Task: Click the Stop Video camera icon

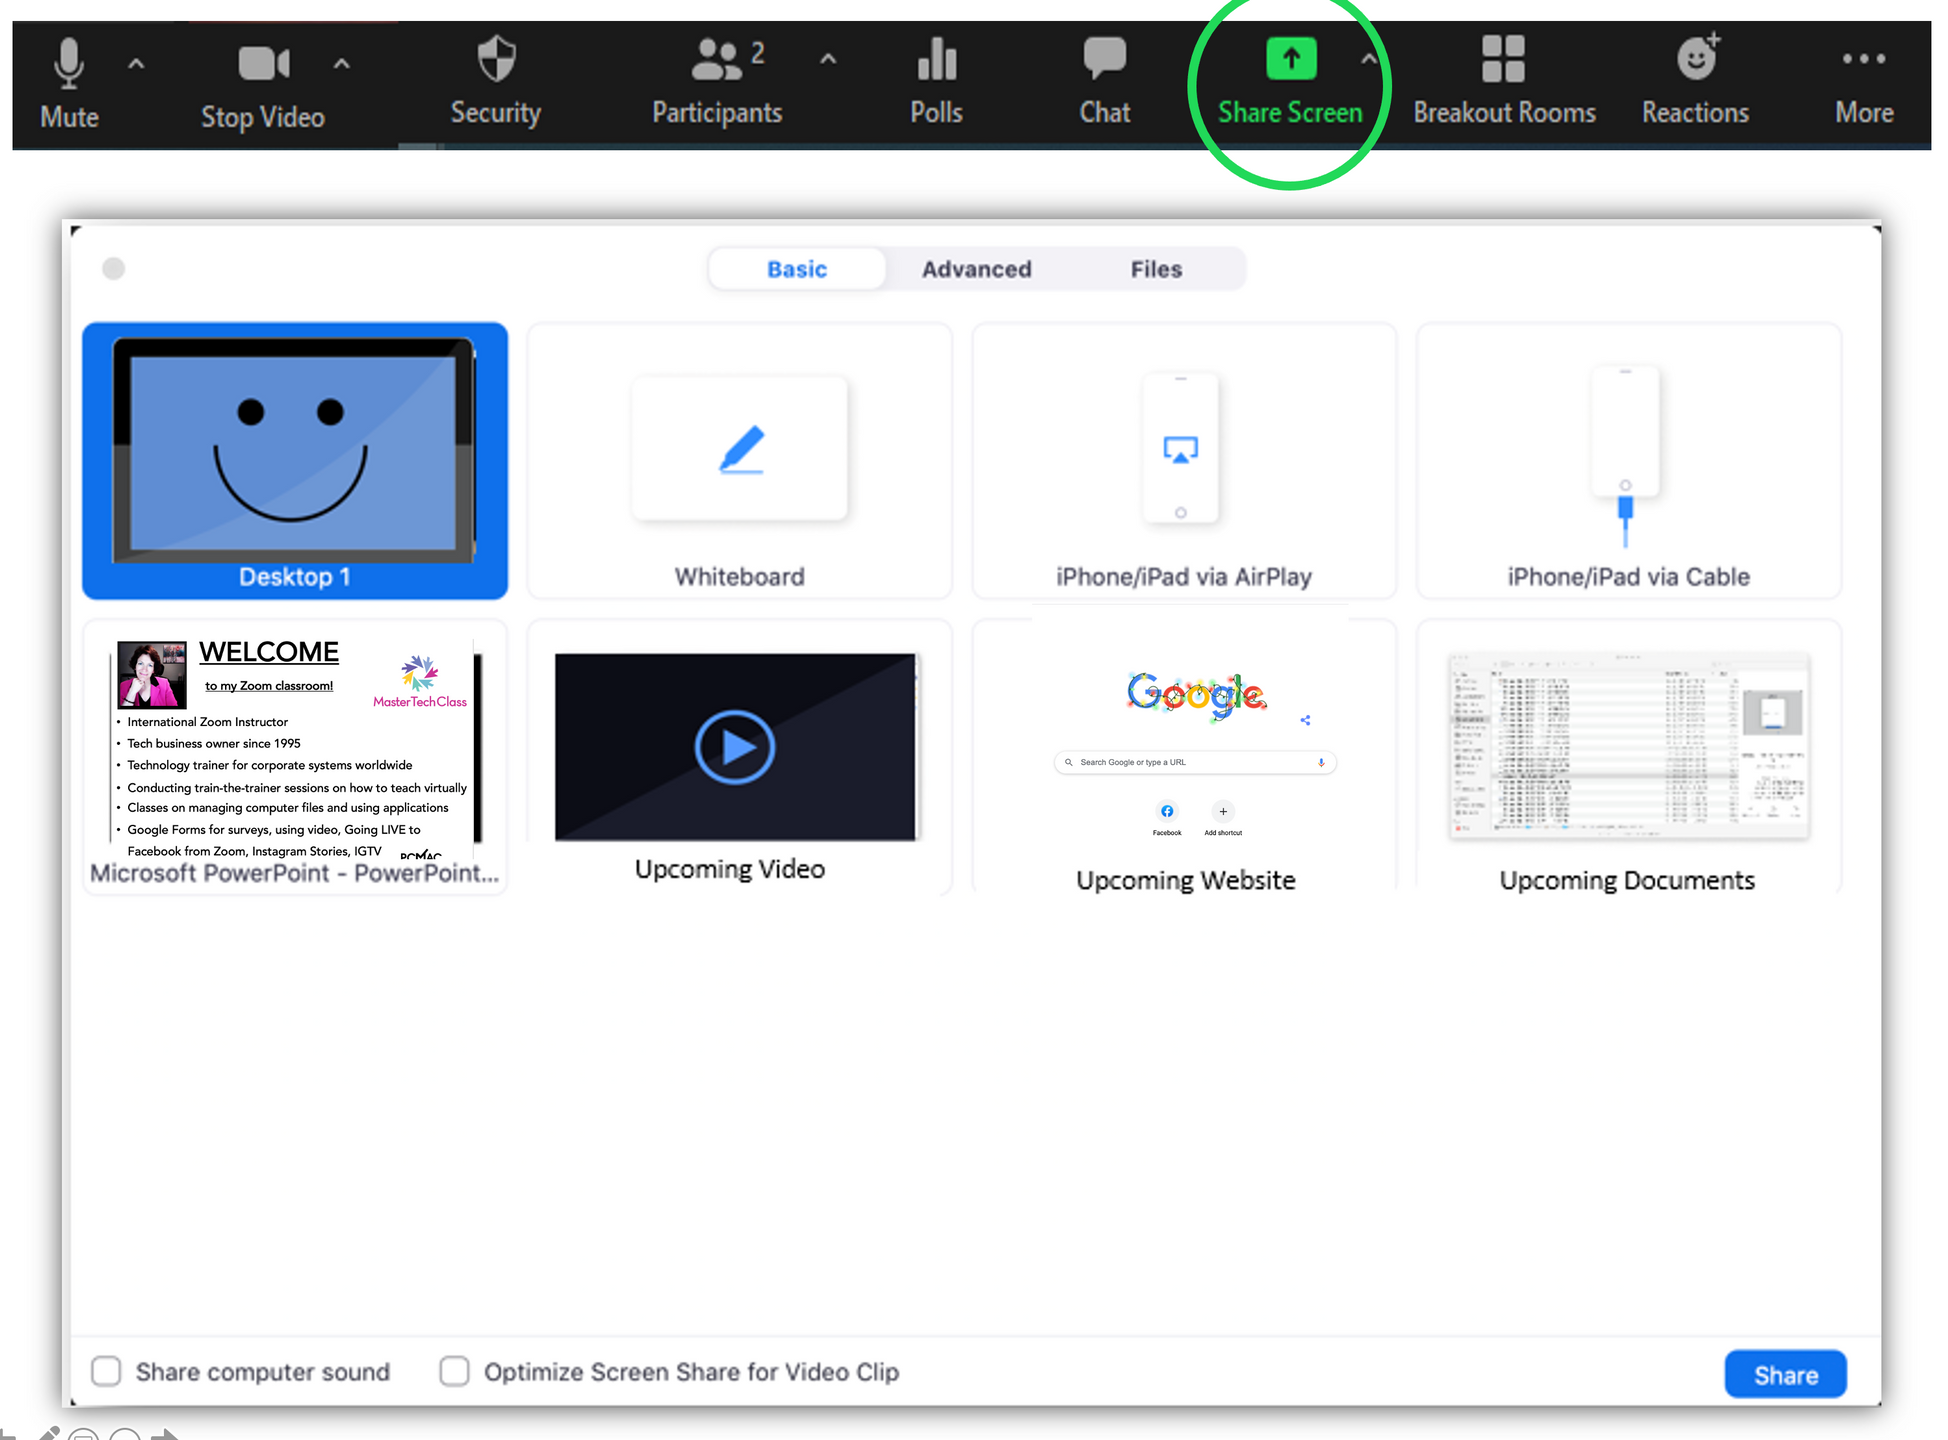Action: (263, 64)
